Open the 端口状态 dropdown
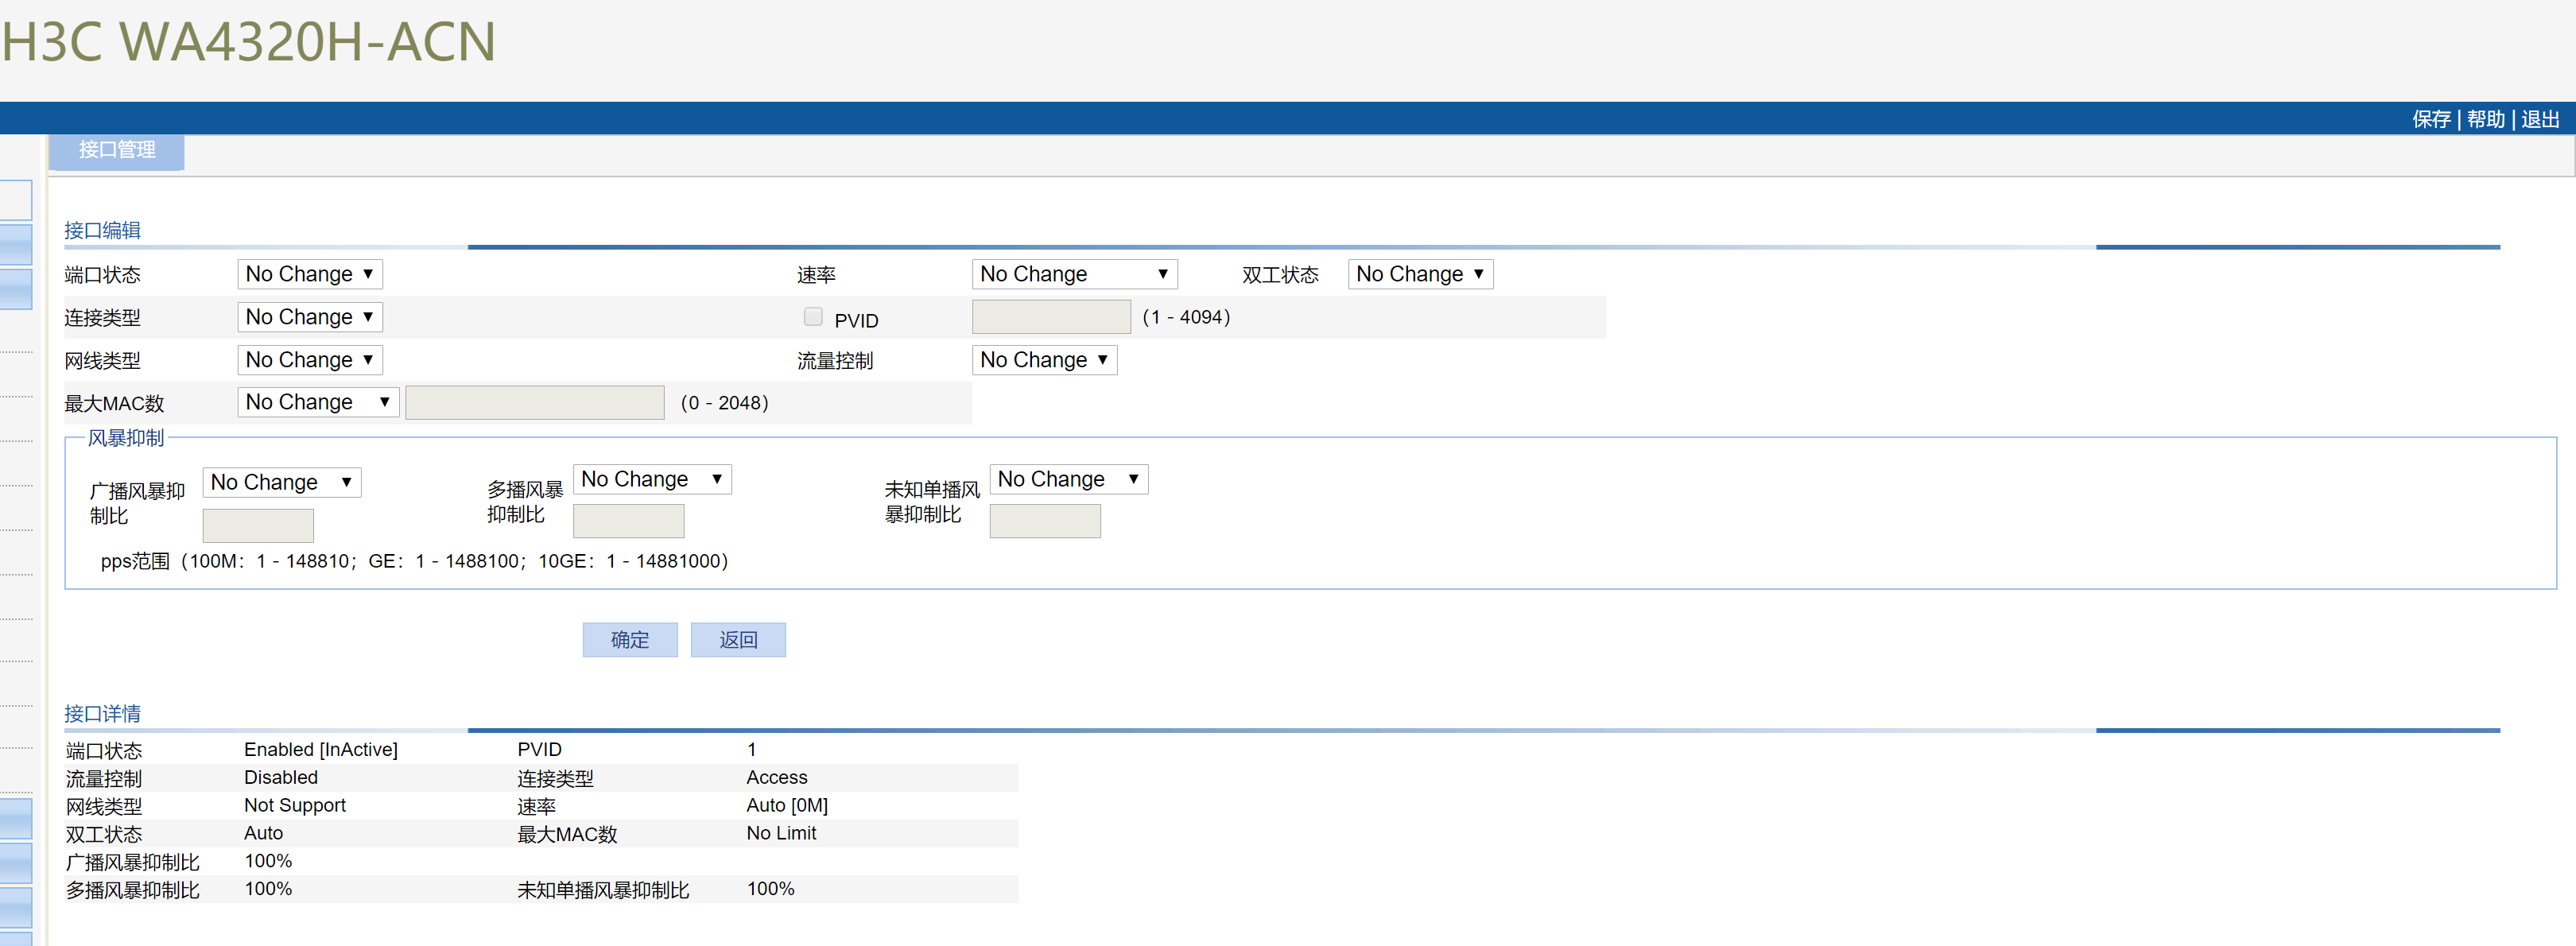 [309, 274]
